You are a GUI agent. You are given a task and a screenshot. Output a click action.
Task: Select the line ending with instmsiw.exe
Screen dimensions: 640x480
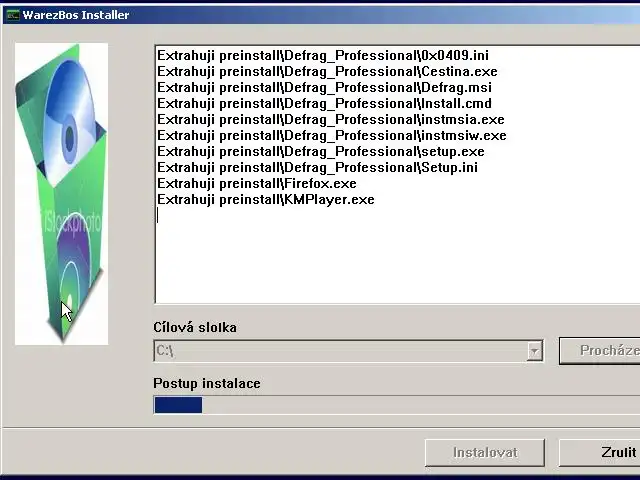[x=332, y=135]
